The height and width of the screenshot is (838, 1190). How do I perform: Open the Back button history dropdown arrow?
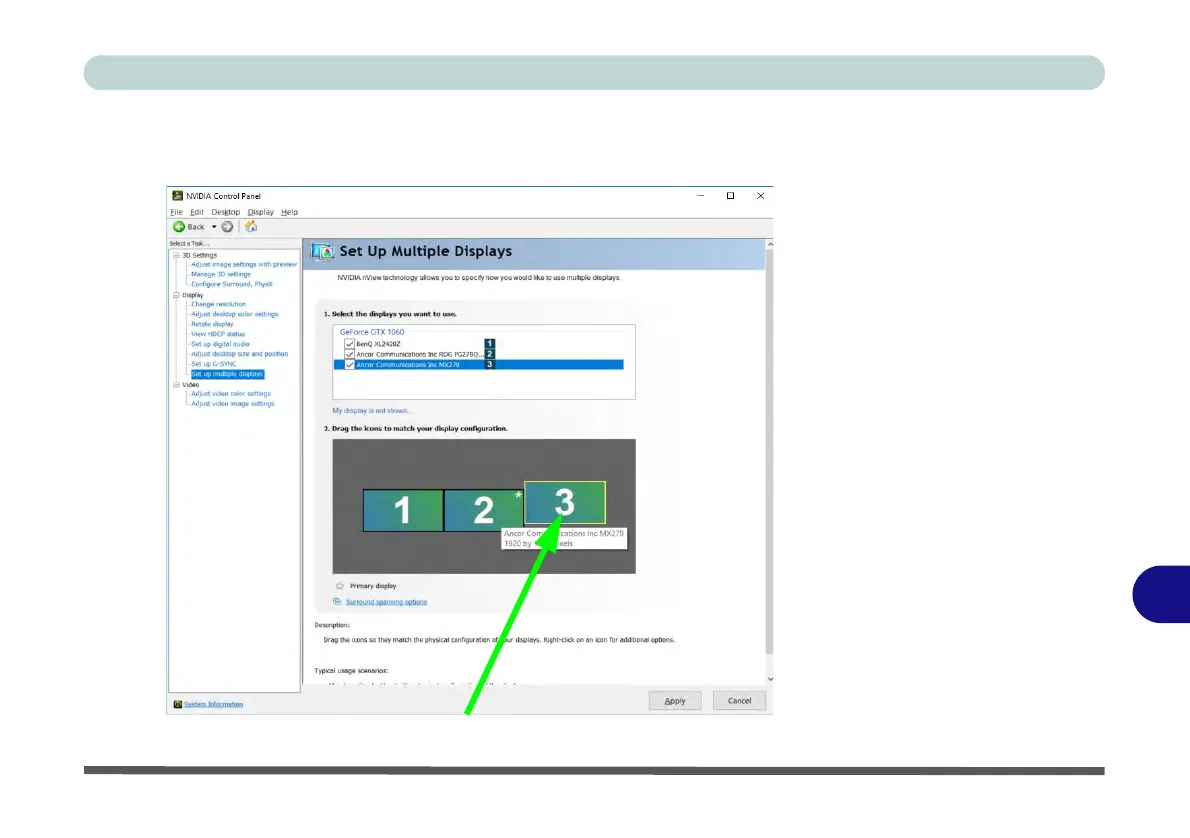pos(214,227)
